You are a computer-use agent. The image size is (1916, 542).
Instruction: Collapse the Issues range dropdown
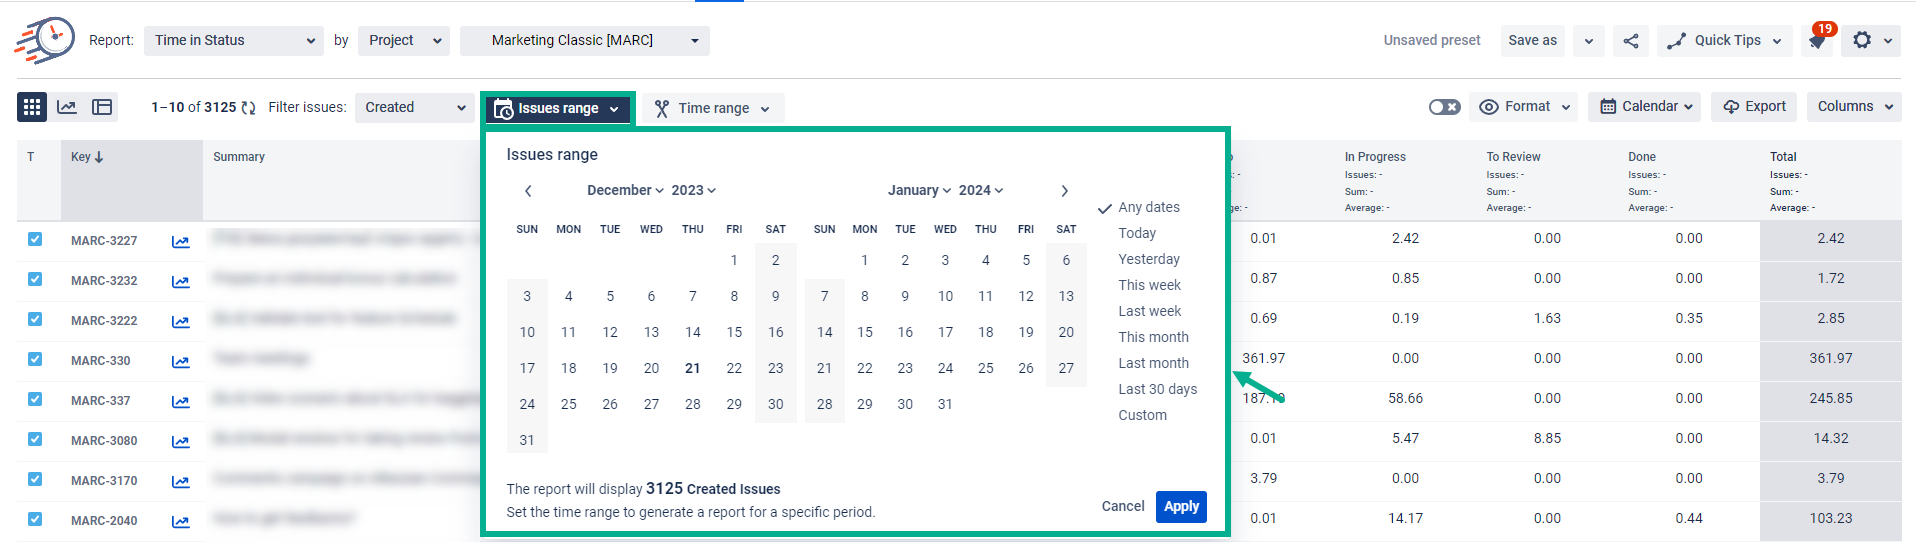coord(558,108)
